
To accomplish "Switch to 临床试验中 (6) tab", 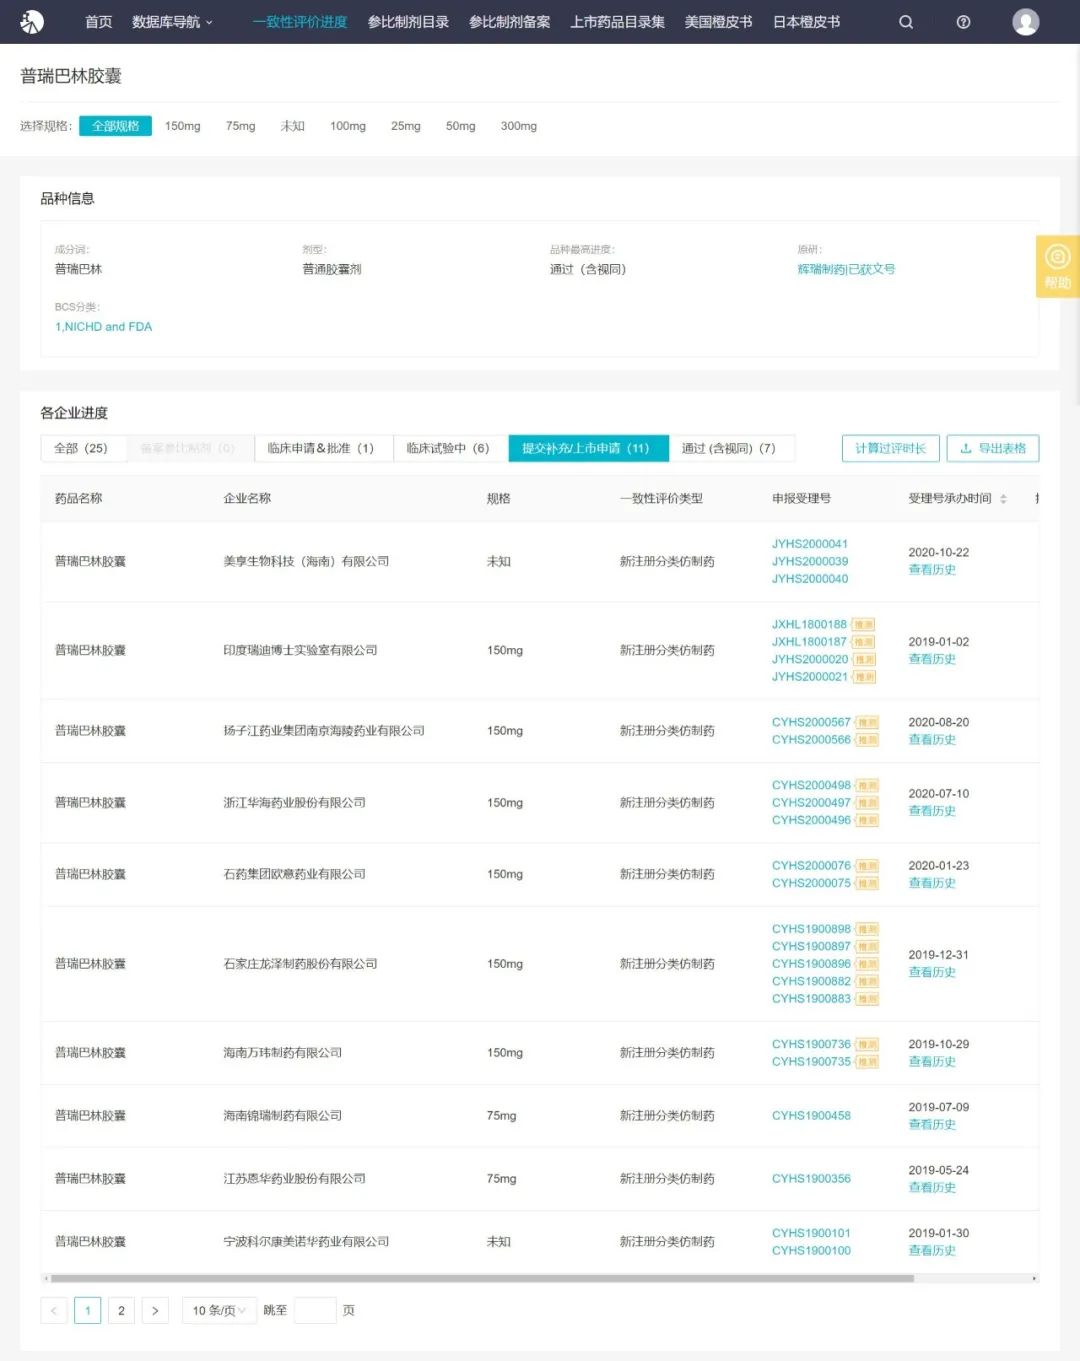I will (448, 448).
